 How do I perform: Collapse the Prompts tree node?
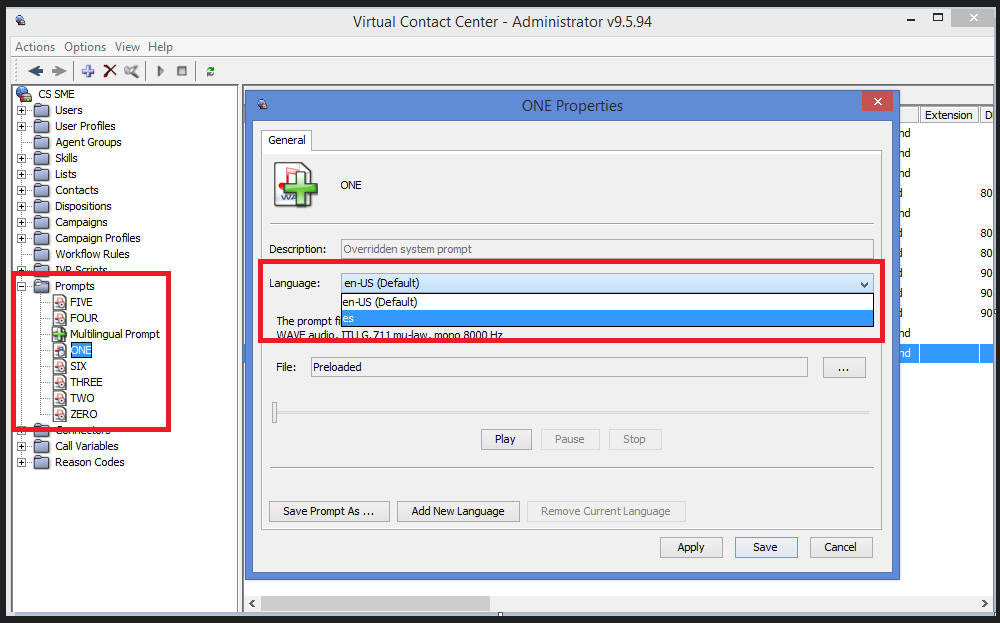click(22, 286)
